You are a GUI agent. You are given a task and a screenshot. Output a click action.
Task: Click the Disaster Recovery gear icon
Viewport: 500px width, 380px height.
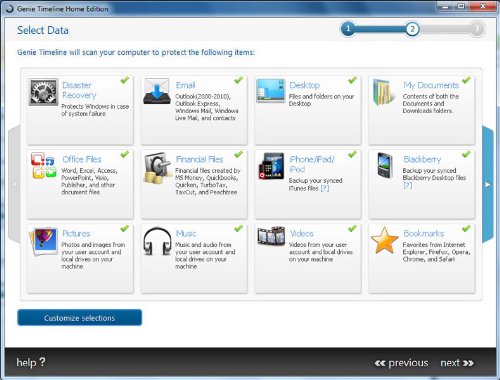[x=43, y=92]
